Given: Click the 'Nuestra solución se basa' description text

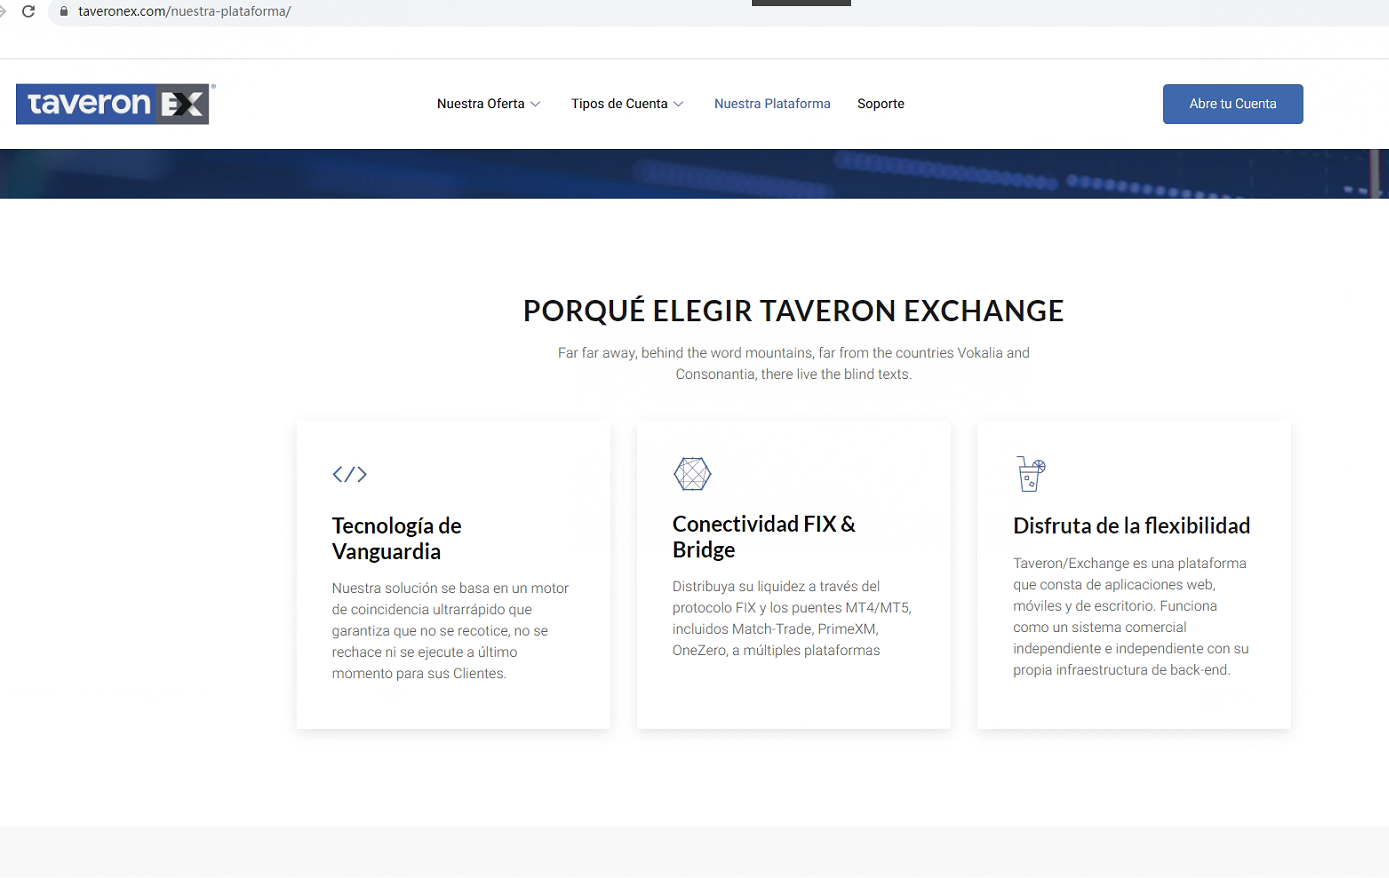Looking at the screenshot, I should 451,631.
